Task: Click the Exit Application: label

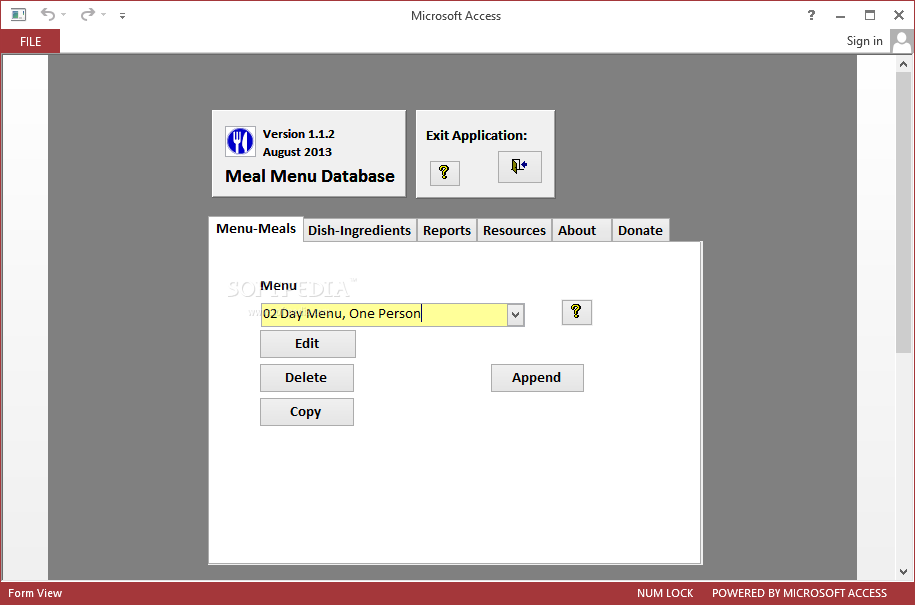Action: pyautogui.click(x=476, y=135)
